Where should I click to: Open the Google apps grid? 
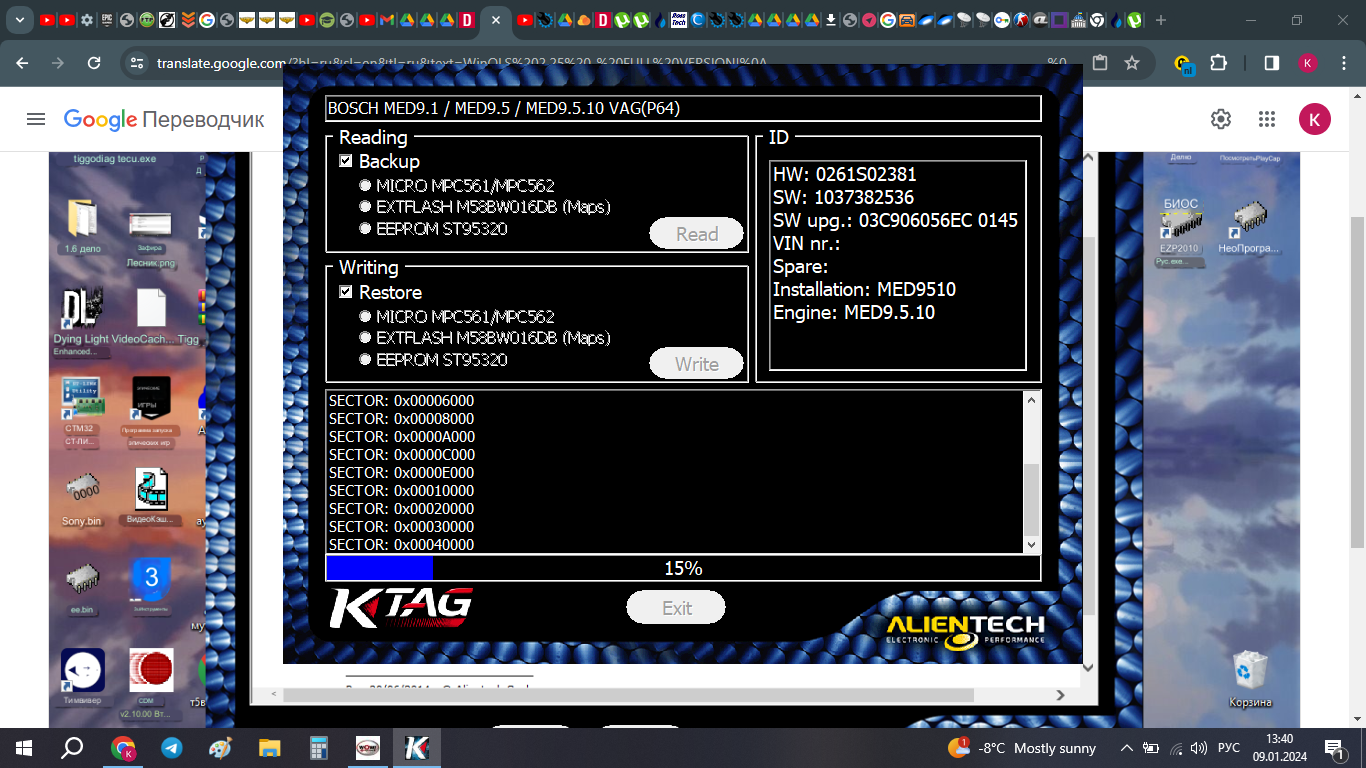pos(1267,120)
